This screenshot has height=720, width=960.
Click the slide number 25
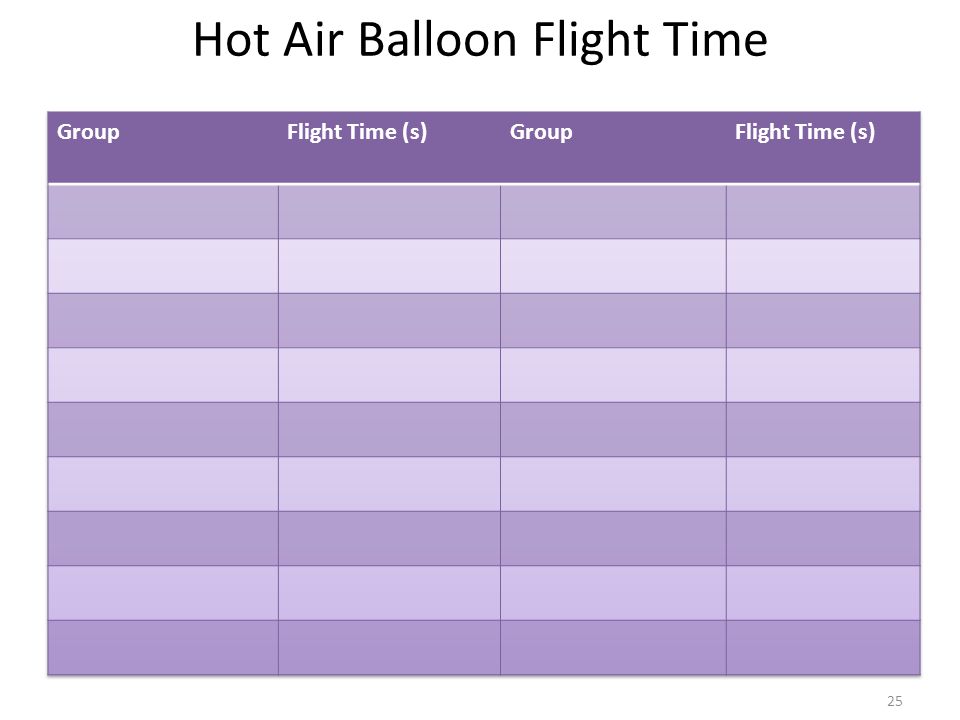894,701
